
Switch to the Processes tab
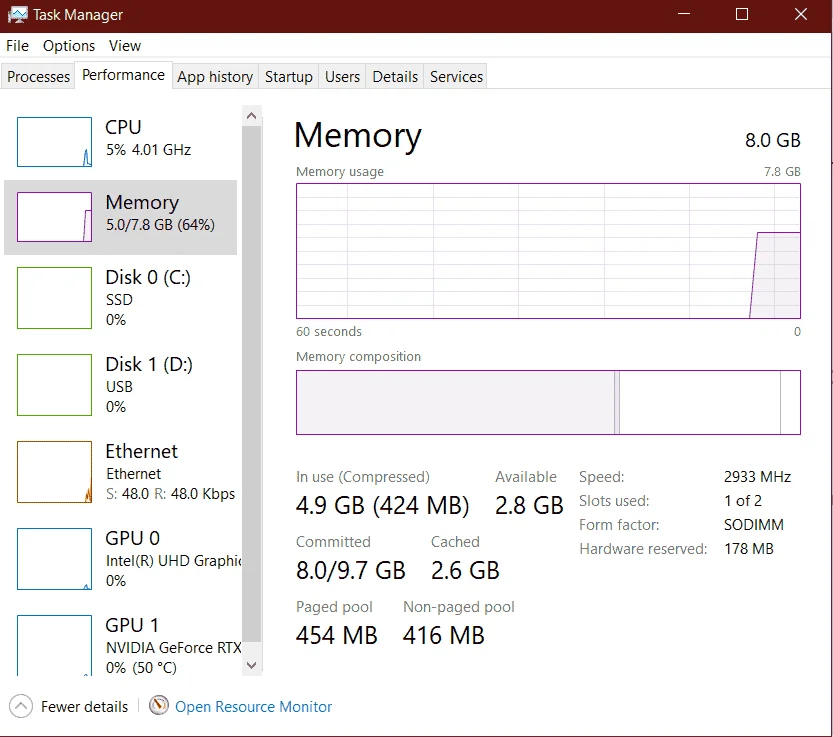[38, 77]
